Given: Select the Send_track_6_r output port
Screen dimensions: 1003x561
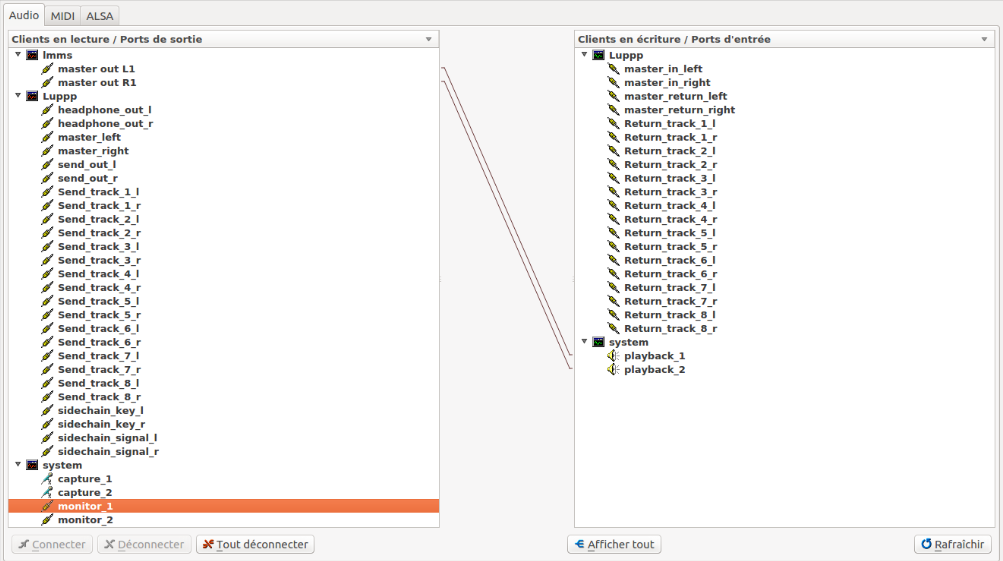Looking at the screenshot, I should pyautogui.click(x=99, y=342).
